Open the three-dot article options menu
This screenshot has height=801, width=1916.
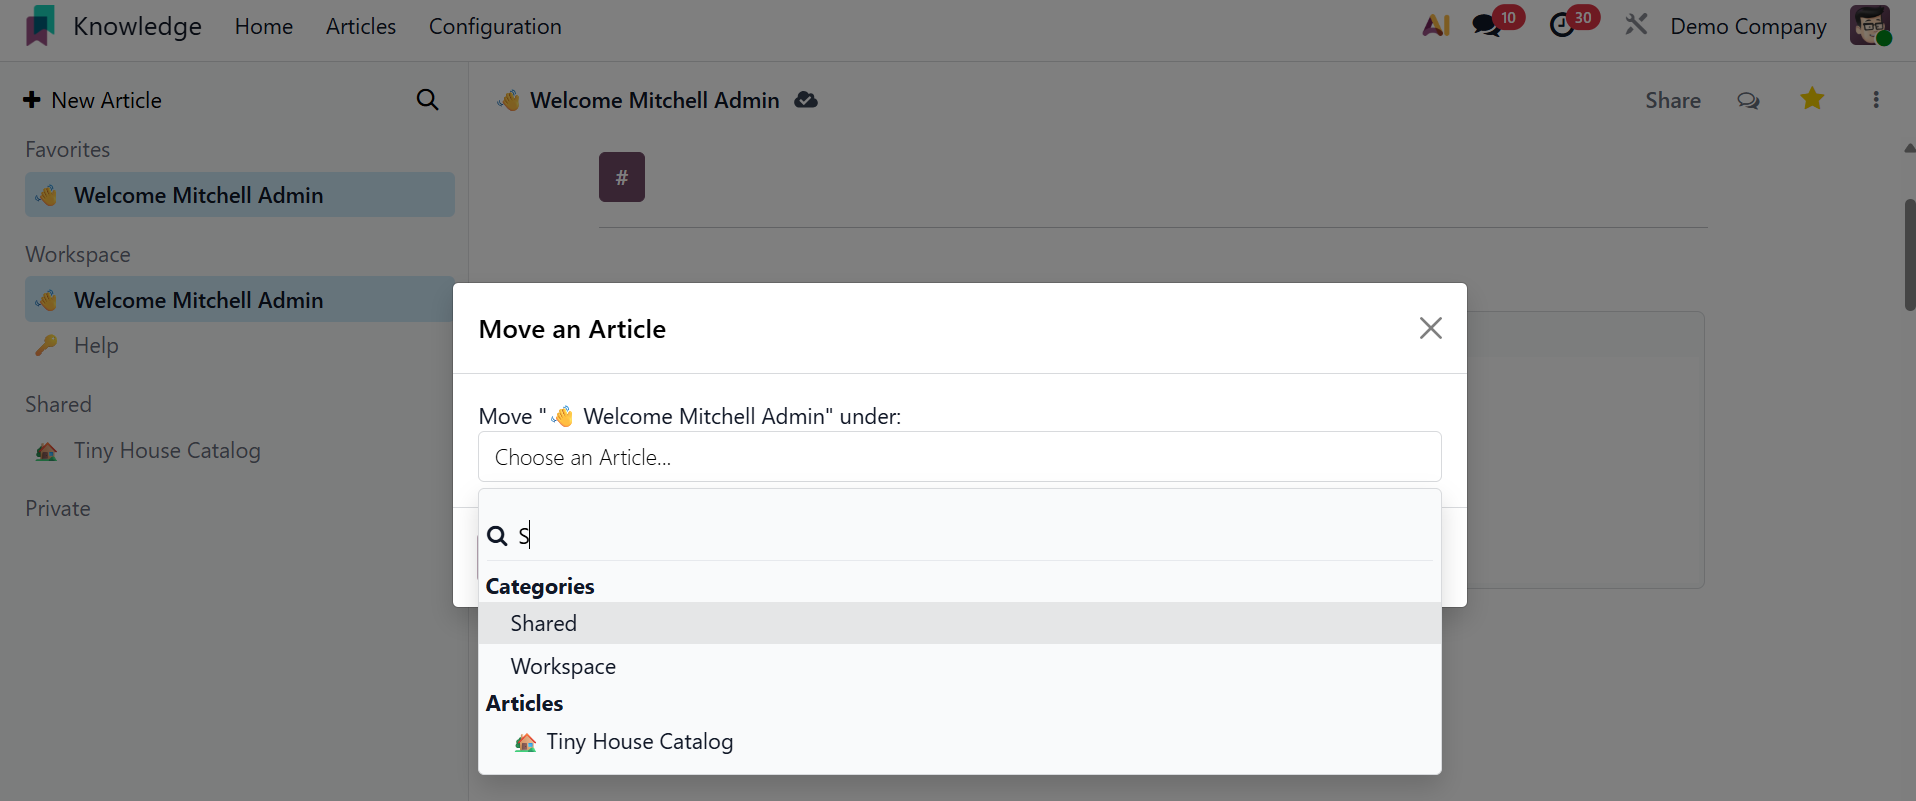pos(1876,100)
